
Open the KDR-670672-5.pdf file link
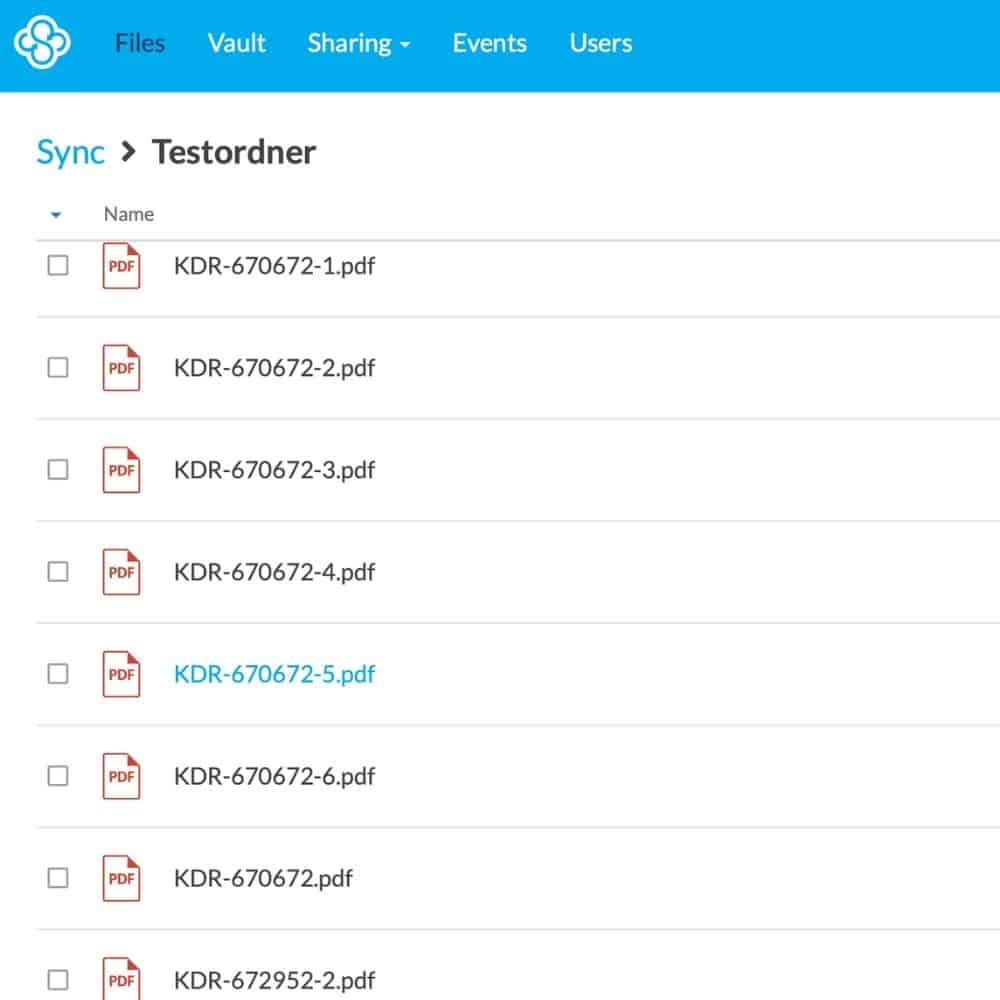click(274, 674)
